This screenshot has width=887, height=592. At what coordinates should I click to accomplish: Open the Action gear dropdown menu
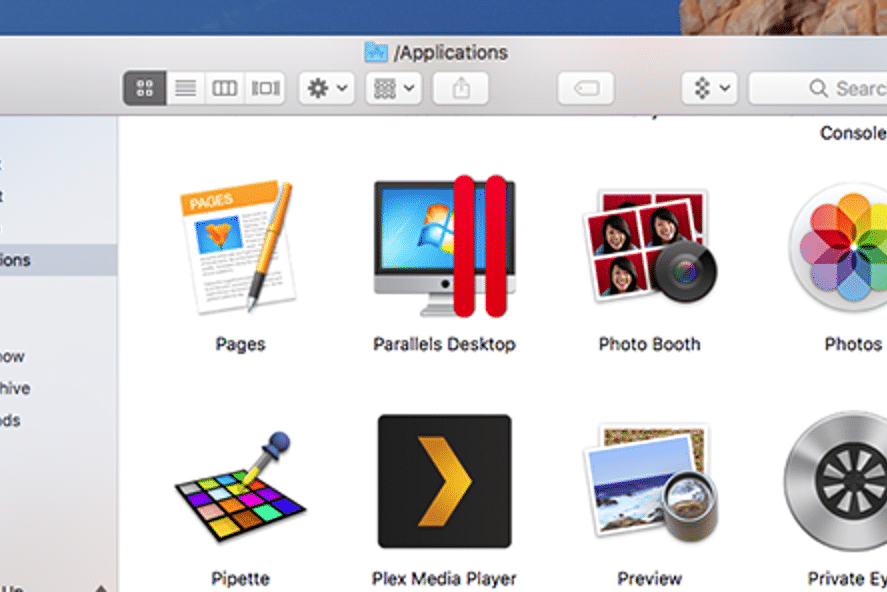click(x=327, y=88)
